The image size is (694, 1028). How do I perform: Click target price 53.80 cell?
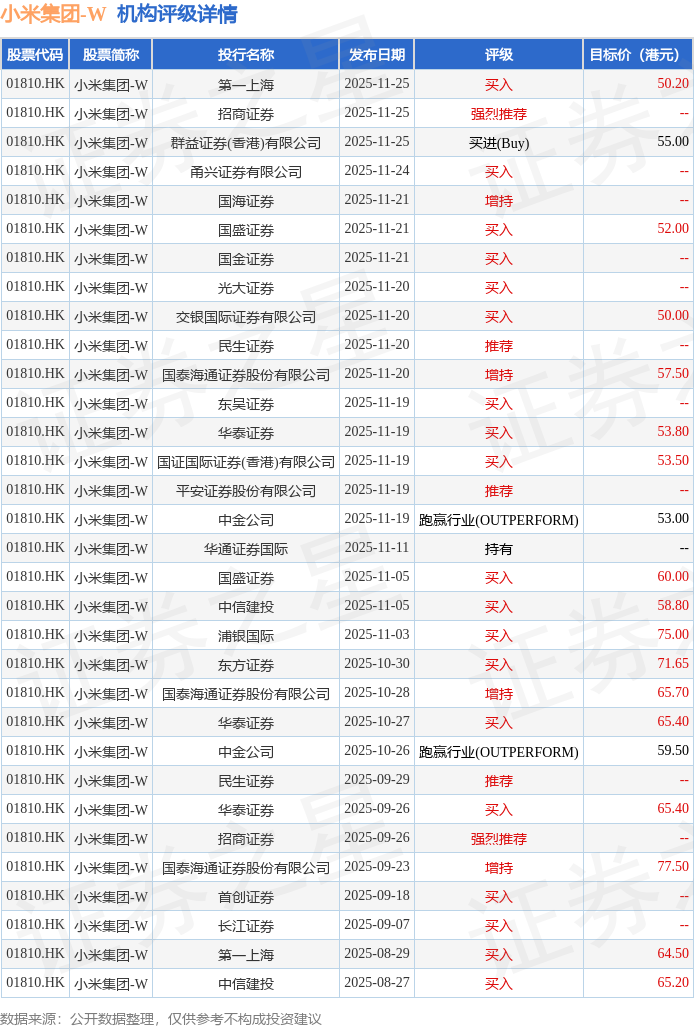pos(638,432)
